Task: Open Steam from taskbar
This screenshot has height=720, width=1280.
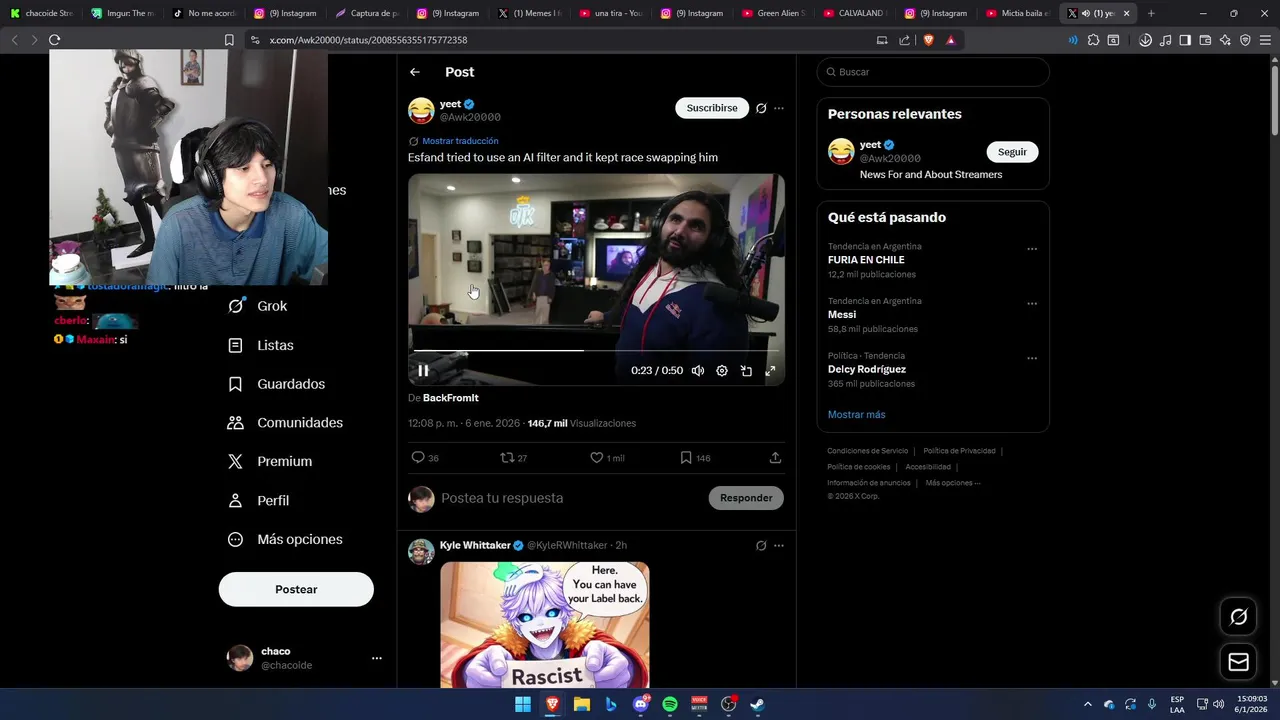Action: coord(757,704)
